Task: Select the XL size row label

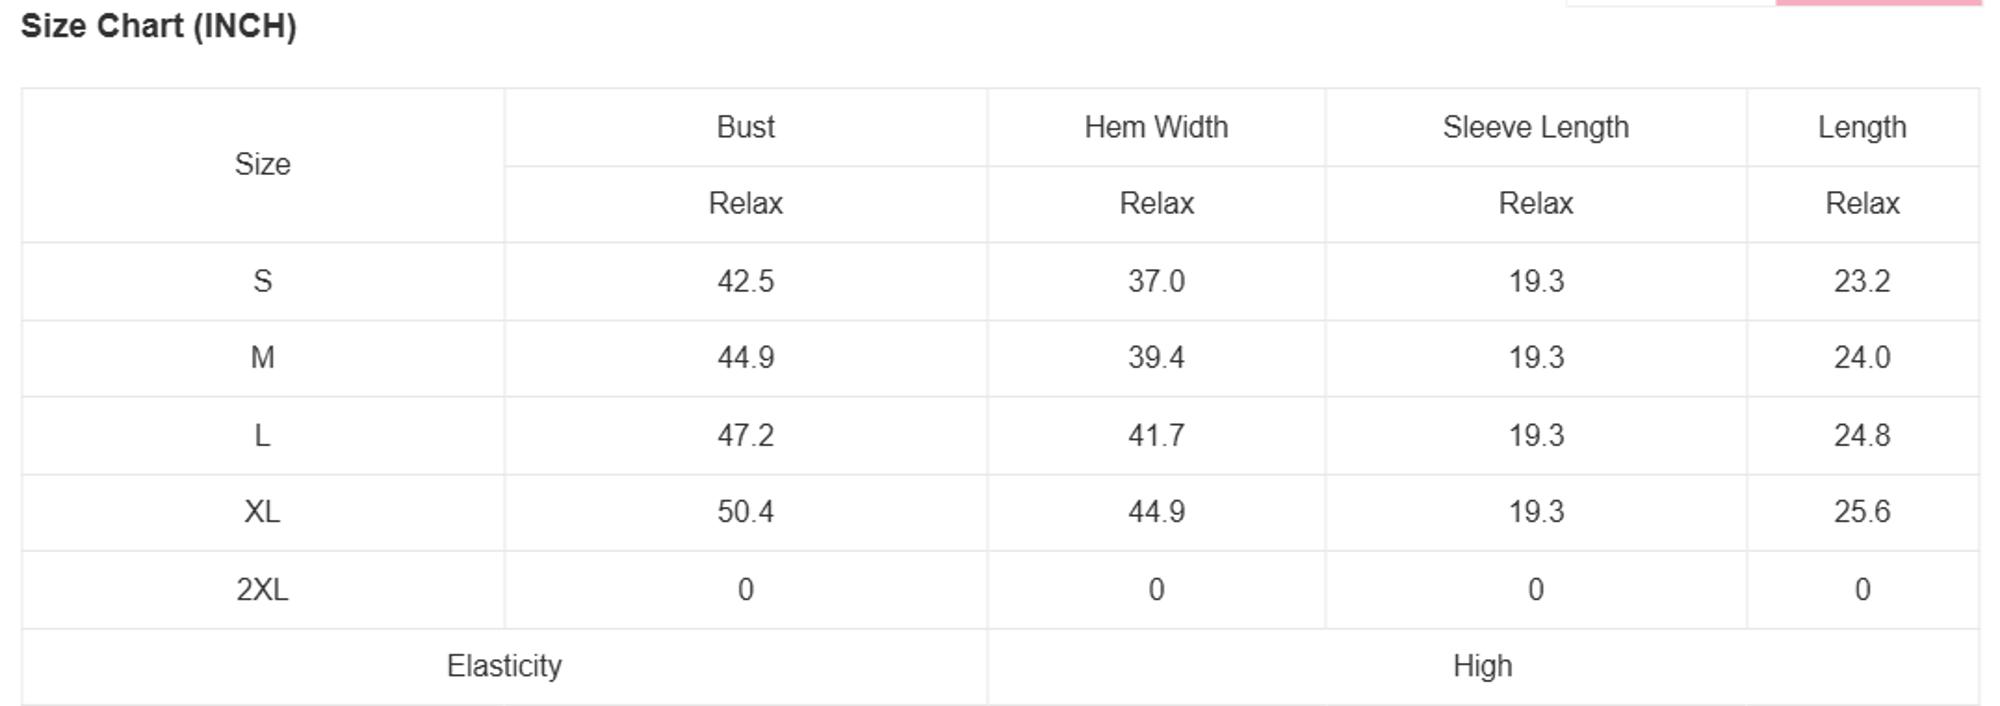Action: tap(263, 511)
